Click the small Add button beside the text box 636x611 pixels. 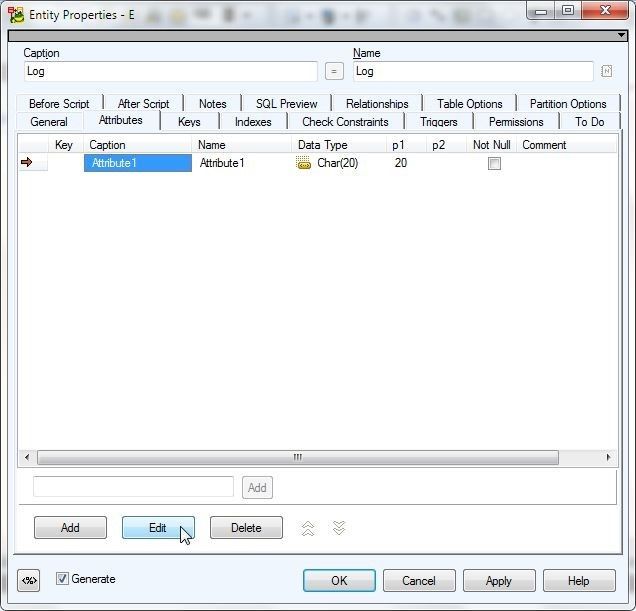point(257,488)
